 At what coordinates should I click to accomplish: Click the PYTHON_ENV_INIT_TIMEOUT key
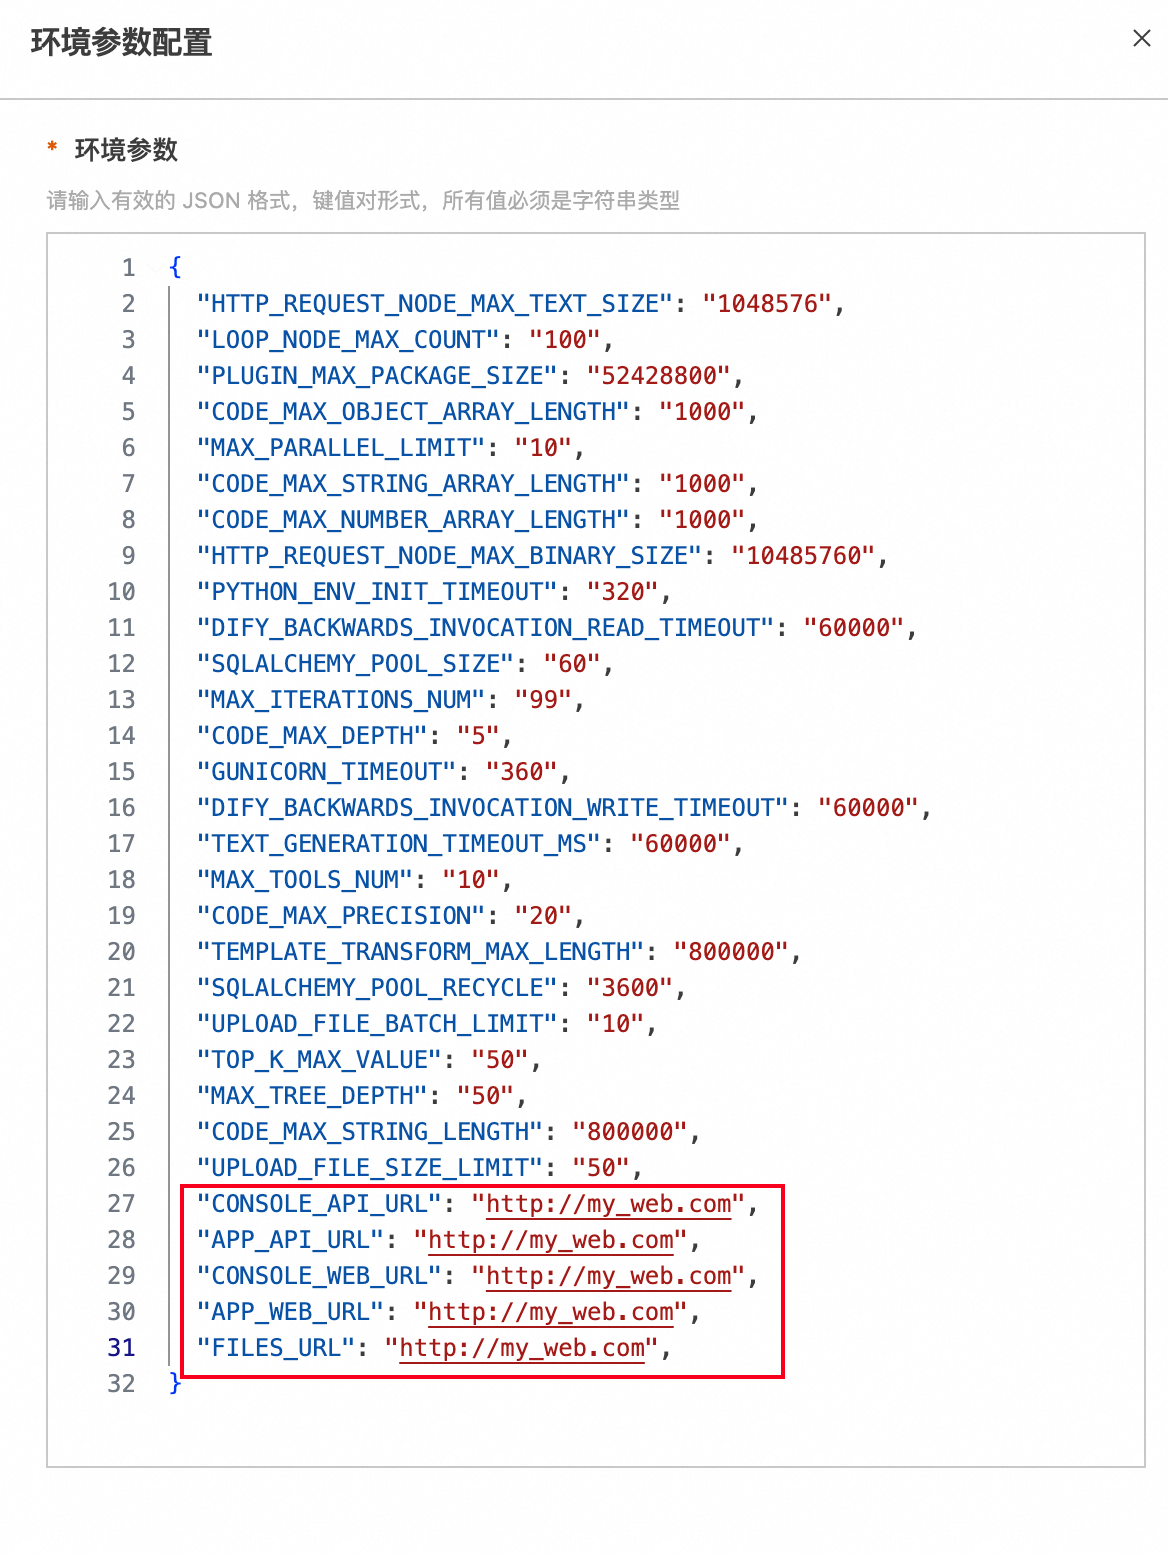pyautogui.click(x=377, y=592)
